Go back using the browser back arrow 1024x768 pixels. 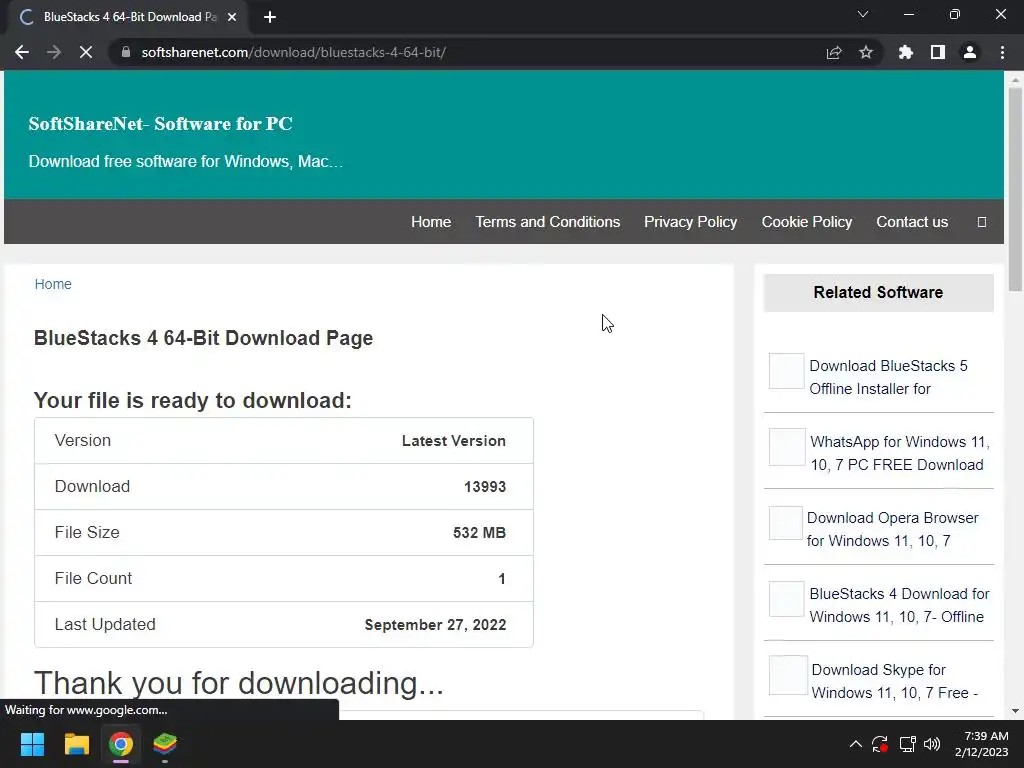22,52
